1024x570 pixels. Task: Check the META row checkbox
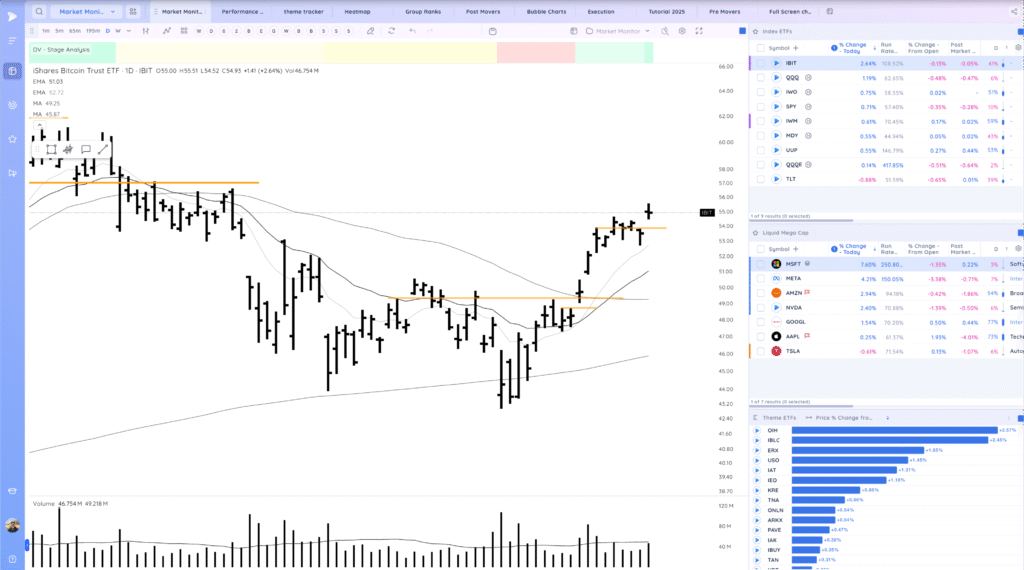point(761,279)
